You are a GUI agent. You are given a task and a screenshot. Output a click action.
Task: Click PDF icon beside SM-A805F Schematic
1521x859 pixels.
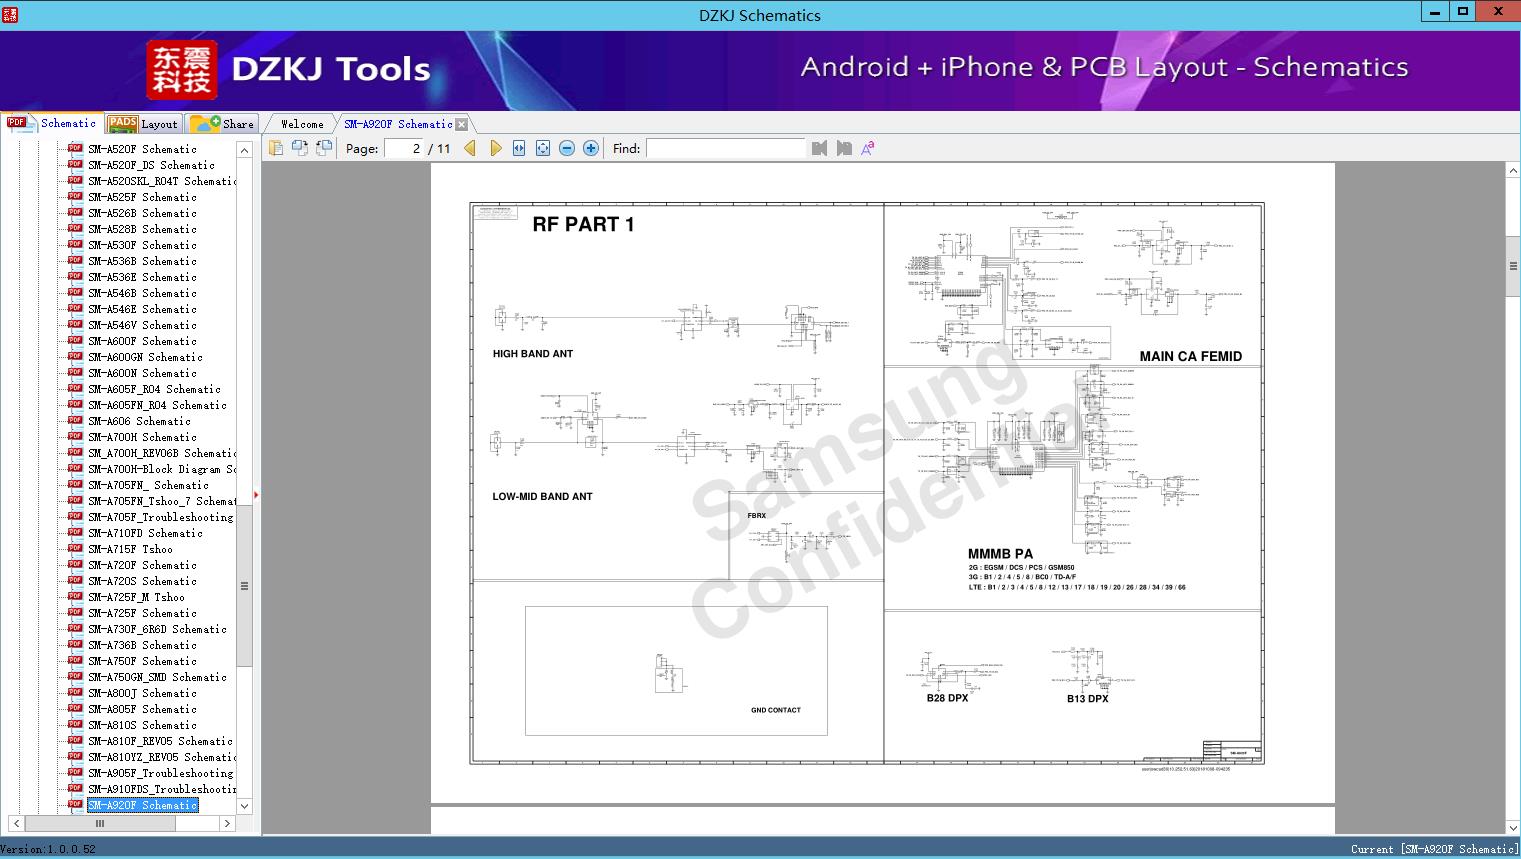tap(75, 708)
